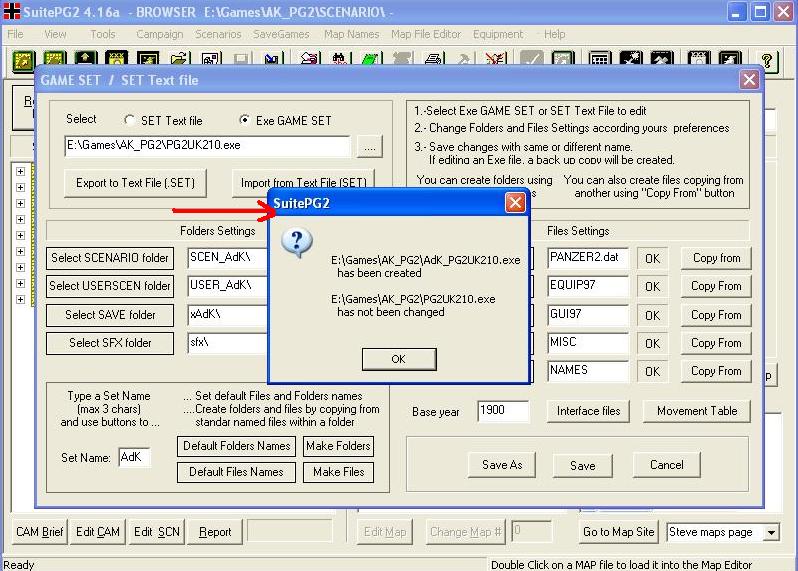Screen dimensions: 798x571
Task: Click the table grid toolbar icon
Action: tap(600, 61)
